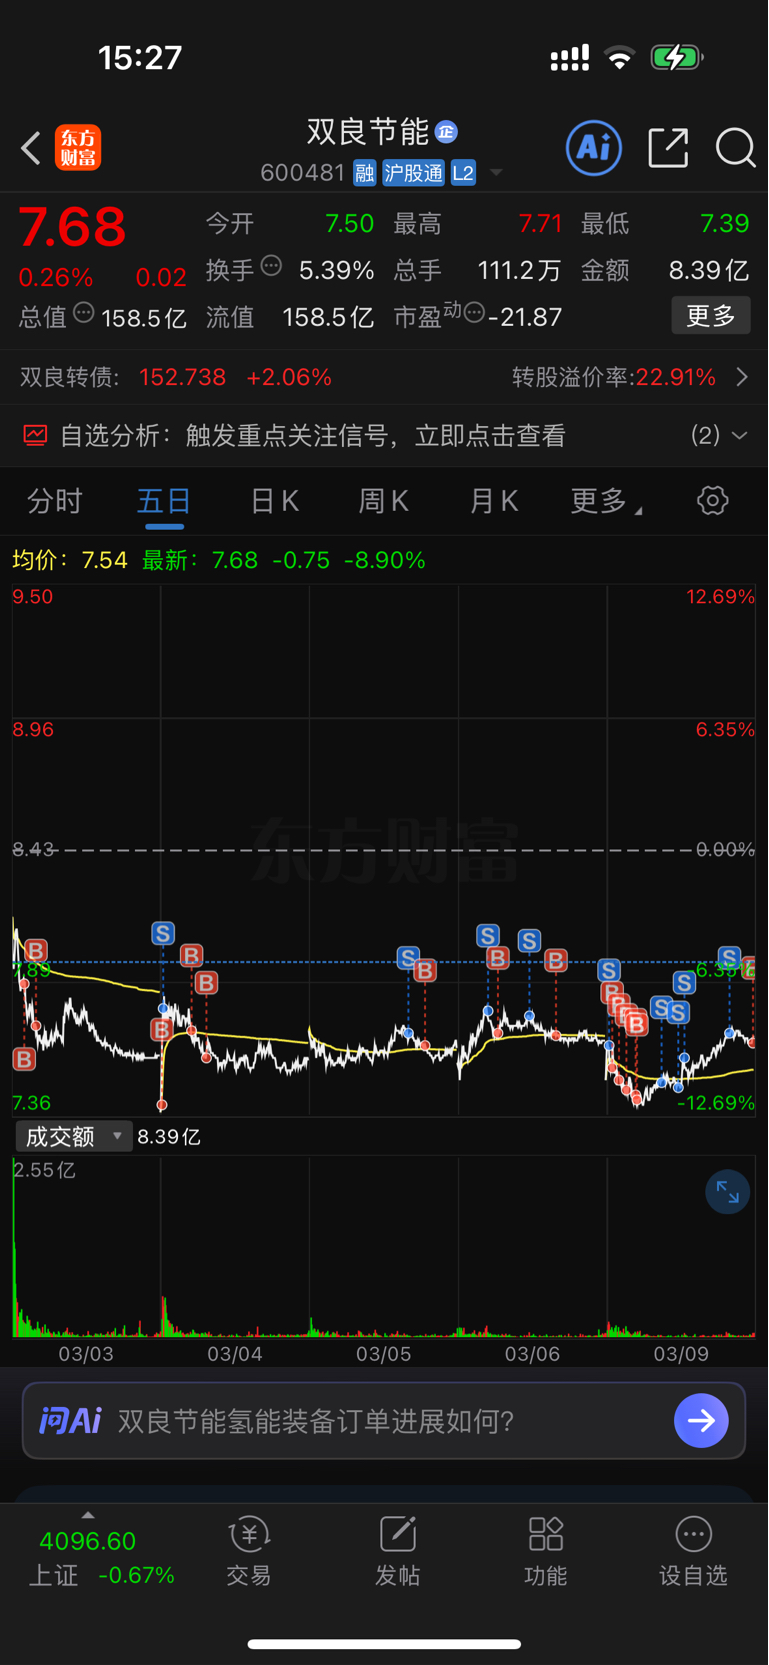769x1665 pixels.
Task: Tap the back arrow icon
Action: tap(31, 148)
